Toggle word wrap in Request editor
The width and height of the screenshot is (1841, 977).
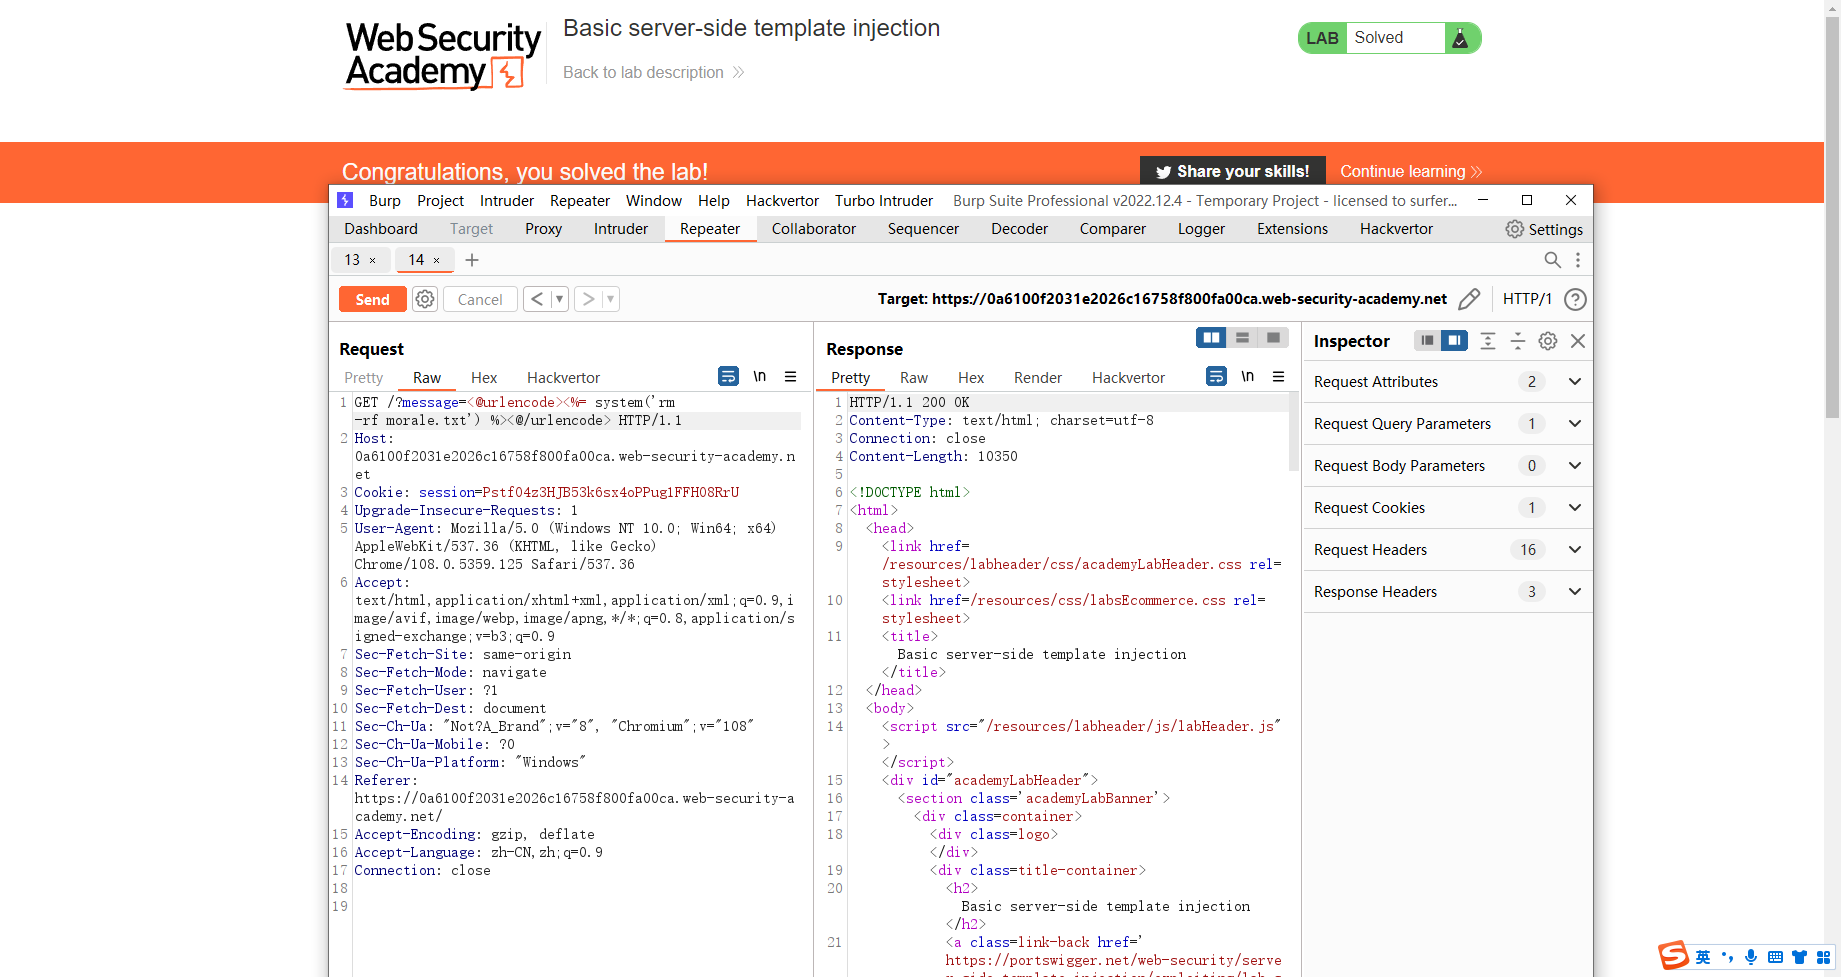click(729, 376)
